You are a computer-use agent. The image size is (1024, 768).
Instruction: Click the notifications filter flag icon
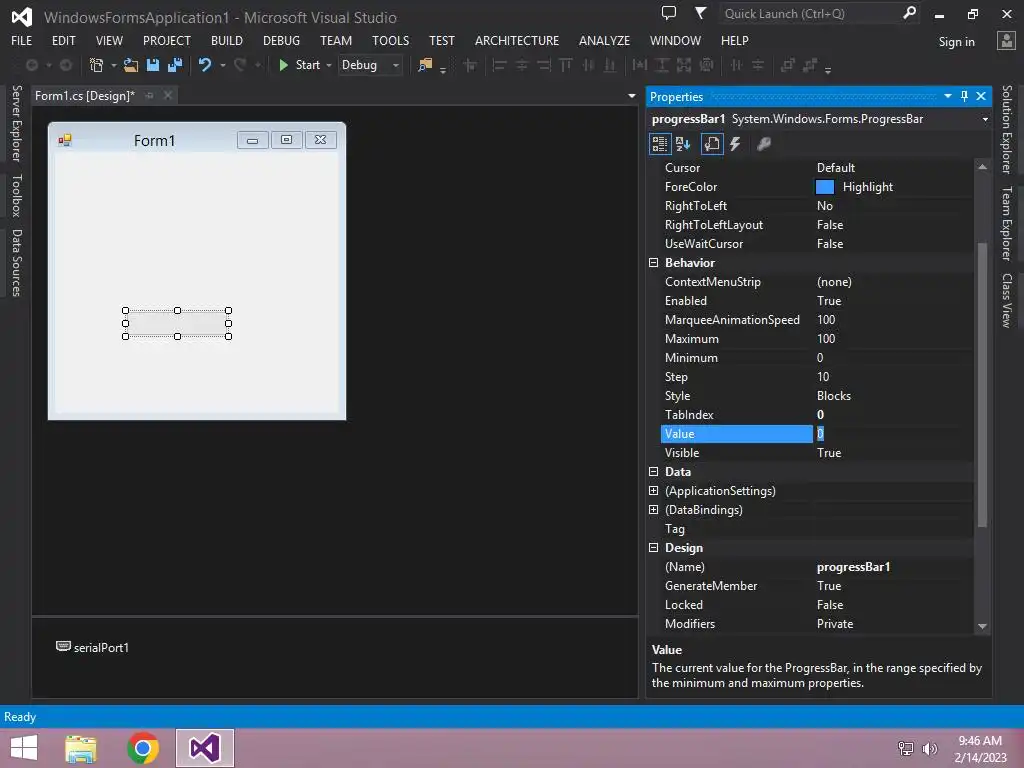tap(700, 13)
